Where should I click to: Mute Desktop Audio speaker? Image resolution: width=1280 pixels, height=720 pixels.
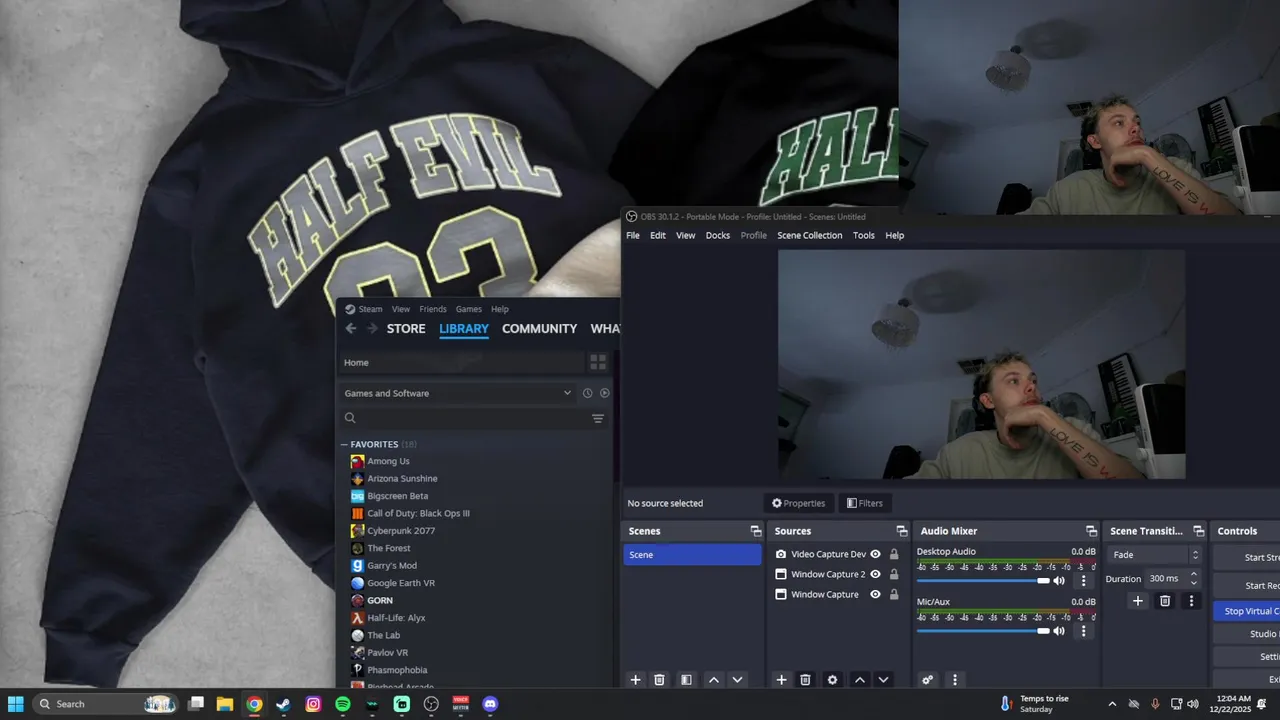[1059, 581]
